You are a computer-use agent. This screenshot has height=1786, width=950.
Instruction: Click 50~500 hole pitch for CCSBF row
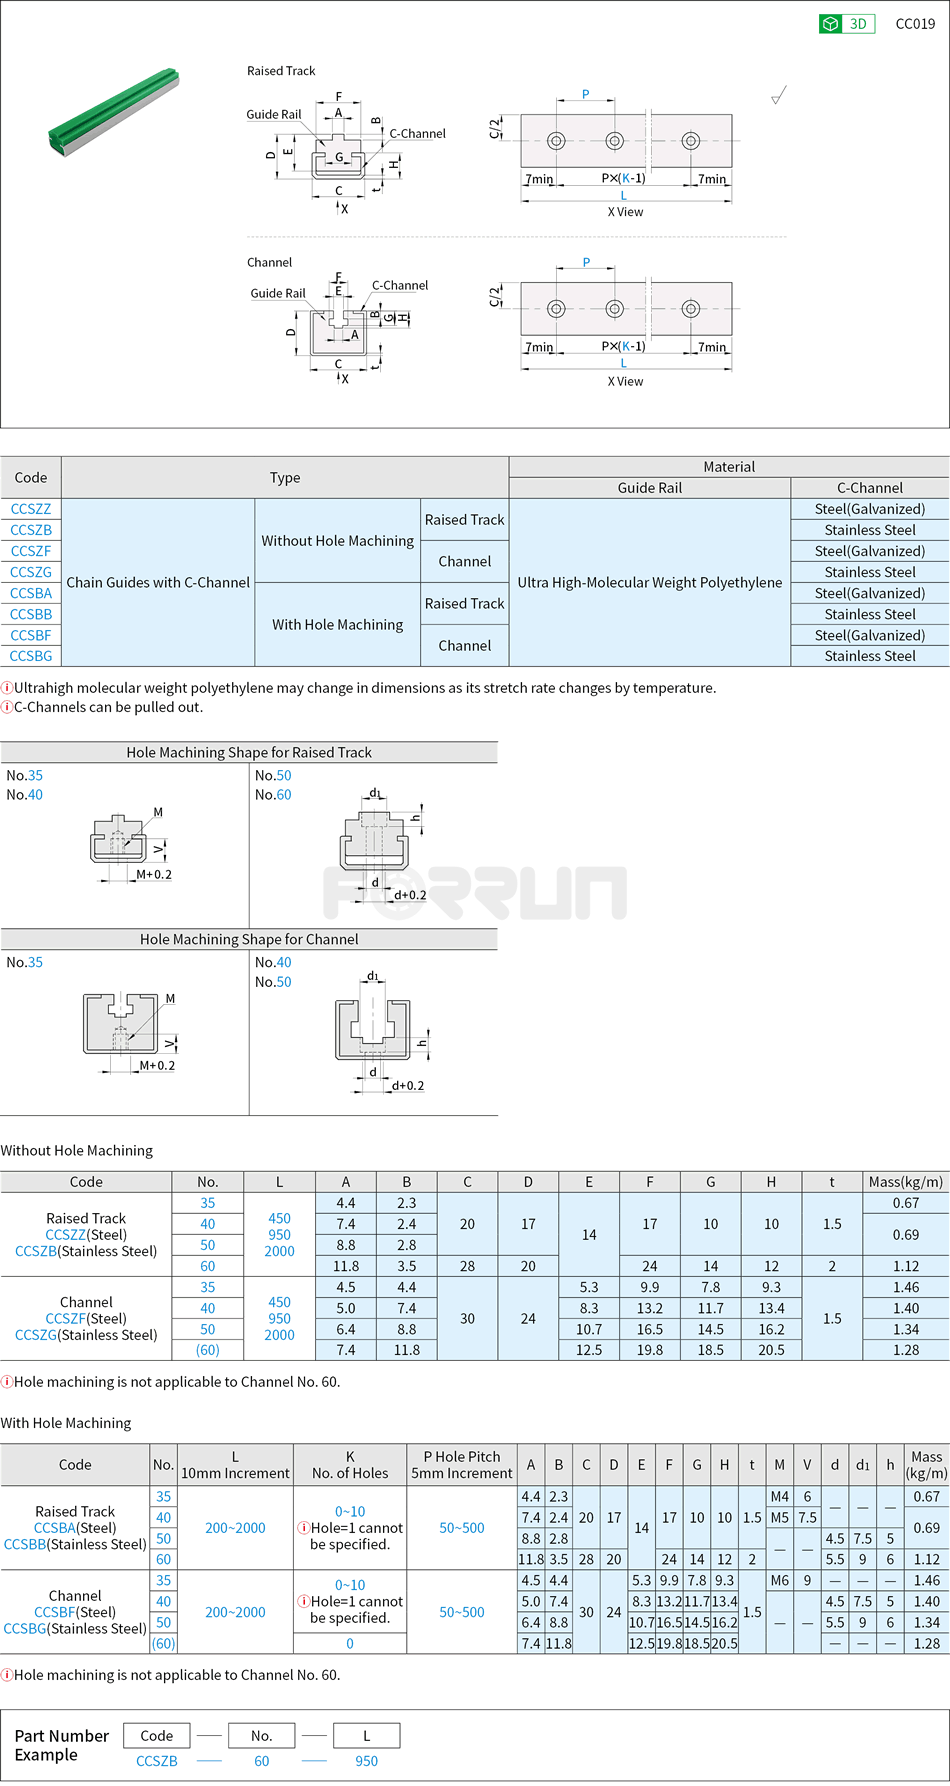462,1612
